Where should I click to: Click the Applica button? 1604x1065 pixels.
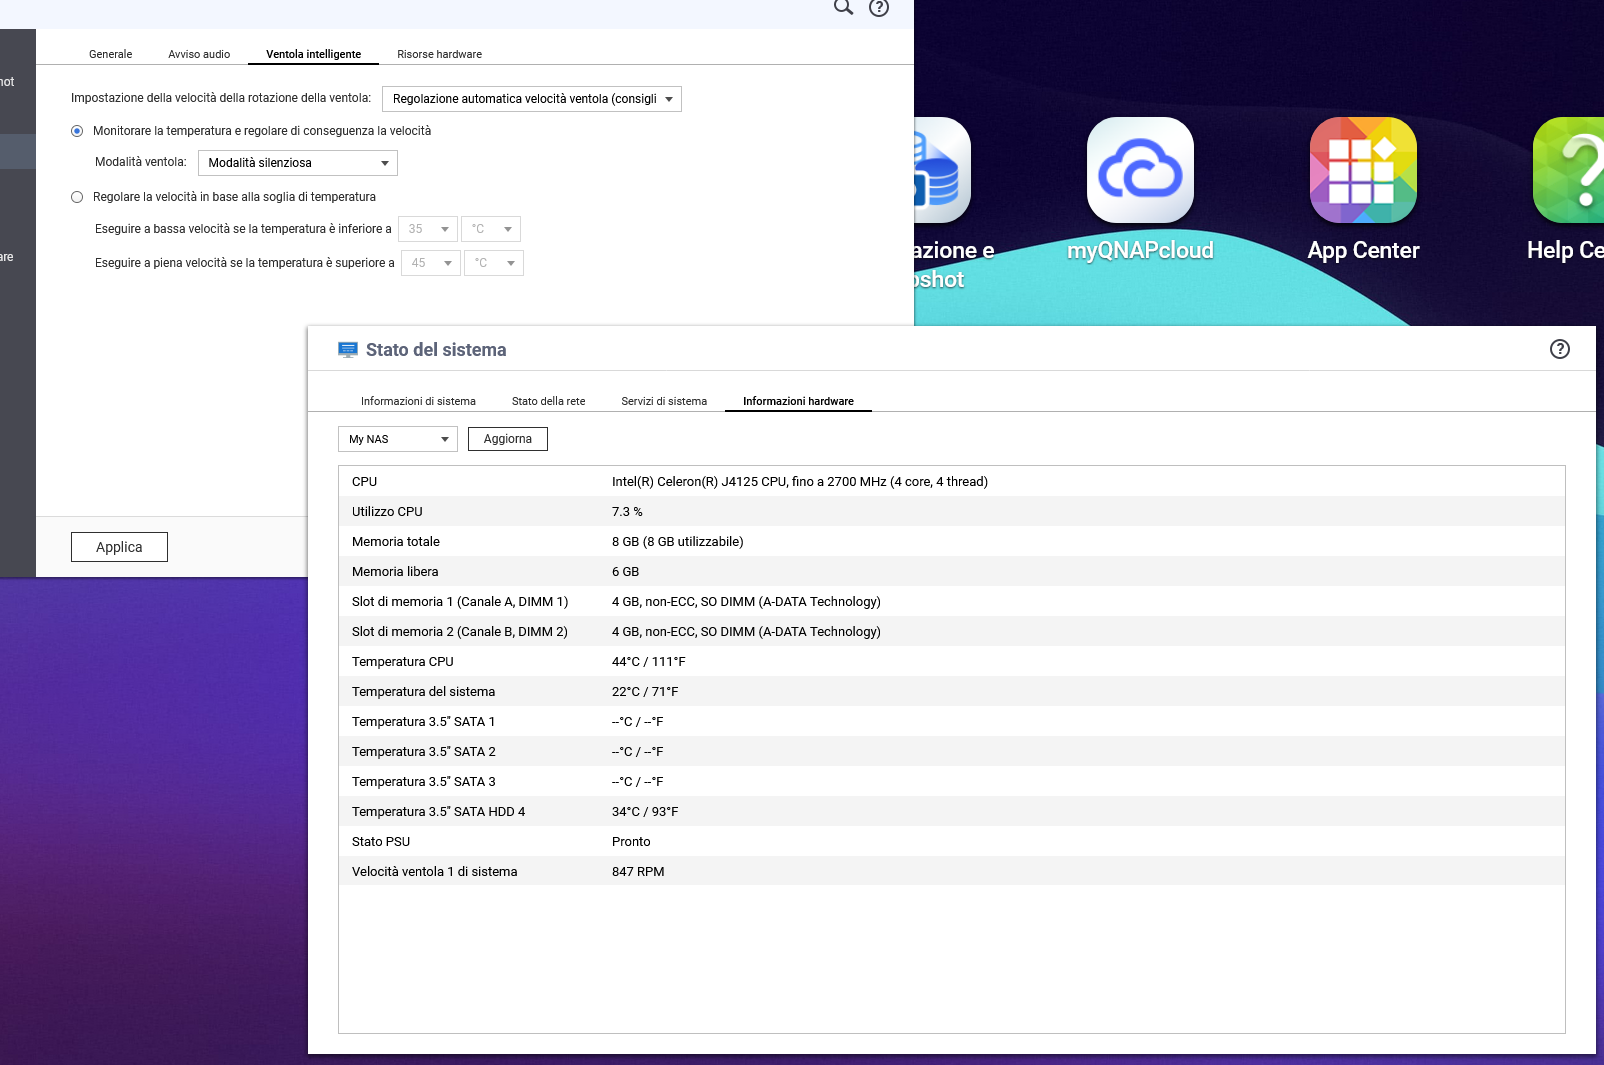pyautogui.click(x=119, y=547)
